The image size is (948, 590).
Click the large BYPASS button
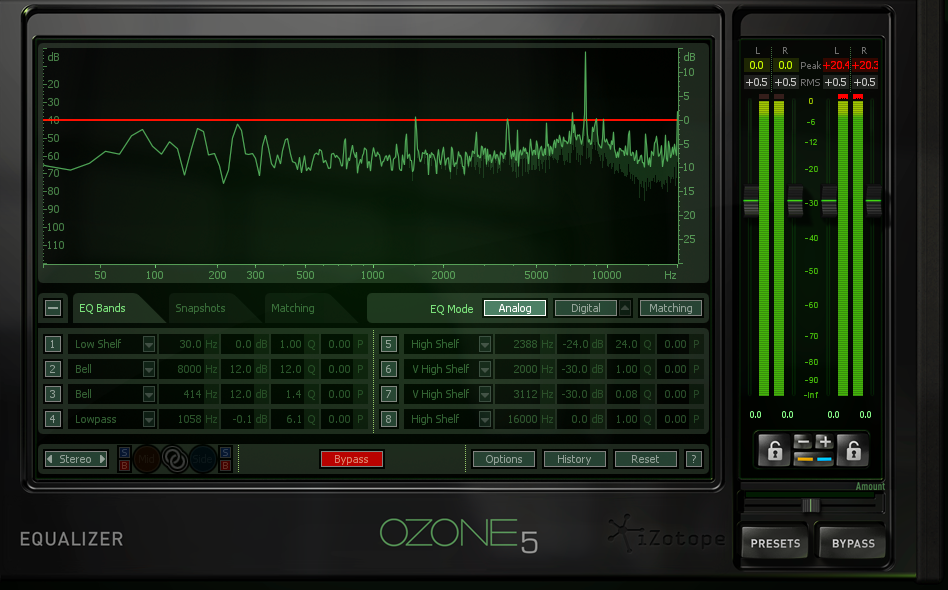[x=853, y=543]
